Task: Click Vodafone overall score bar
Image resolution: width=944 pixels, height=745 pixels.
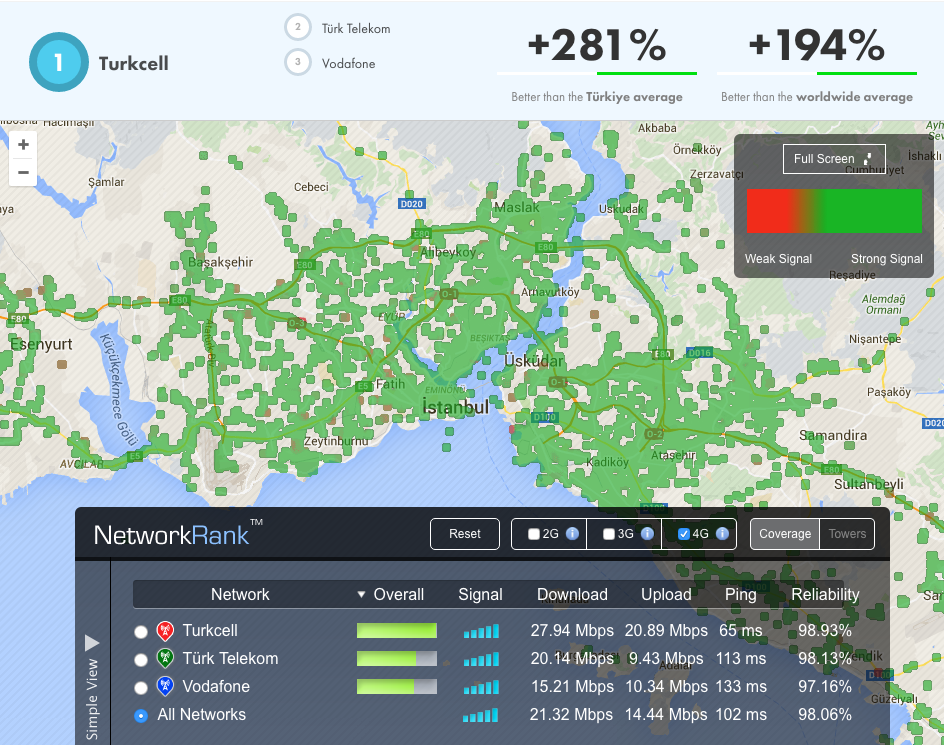Action: click(397, 687)
